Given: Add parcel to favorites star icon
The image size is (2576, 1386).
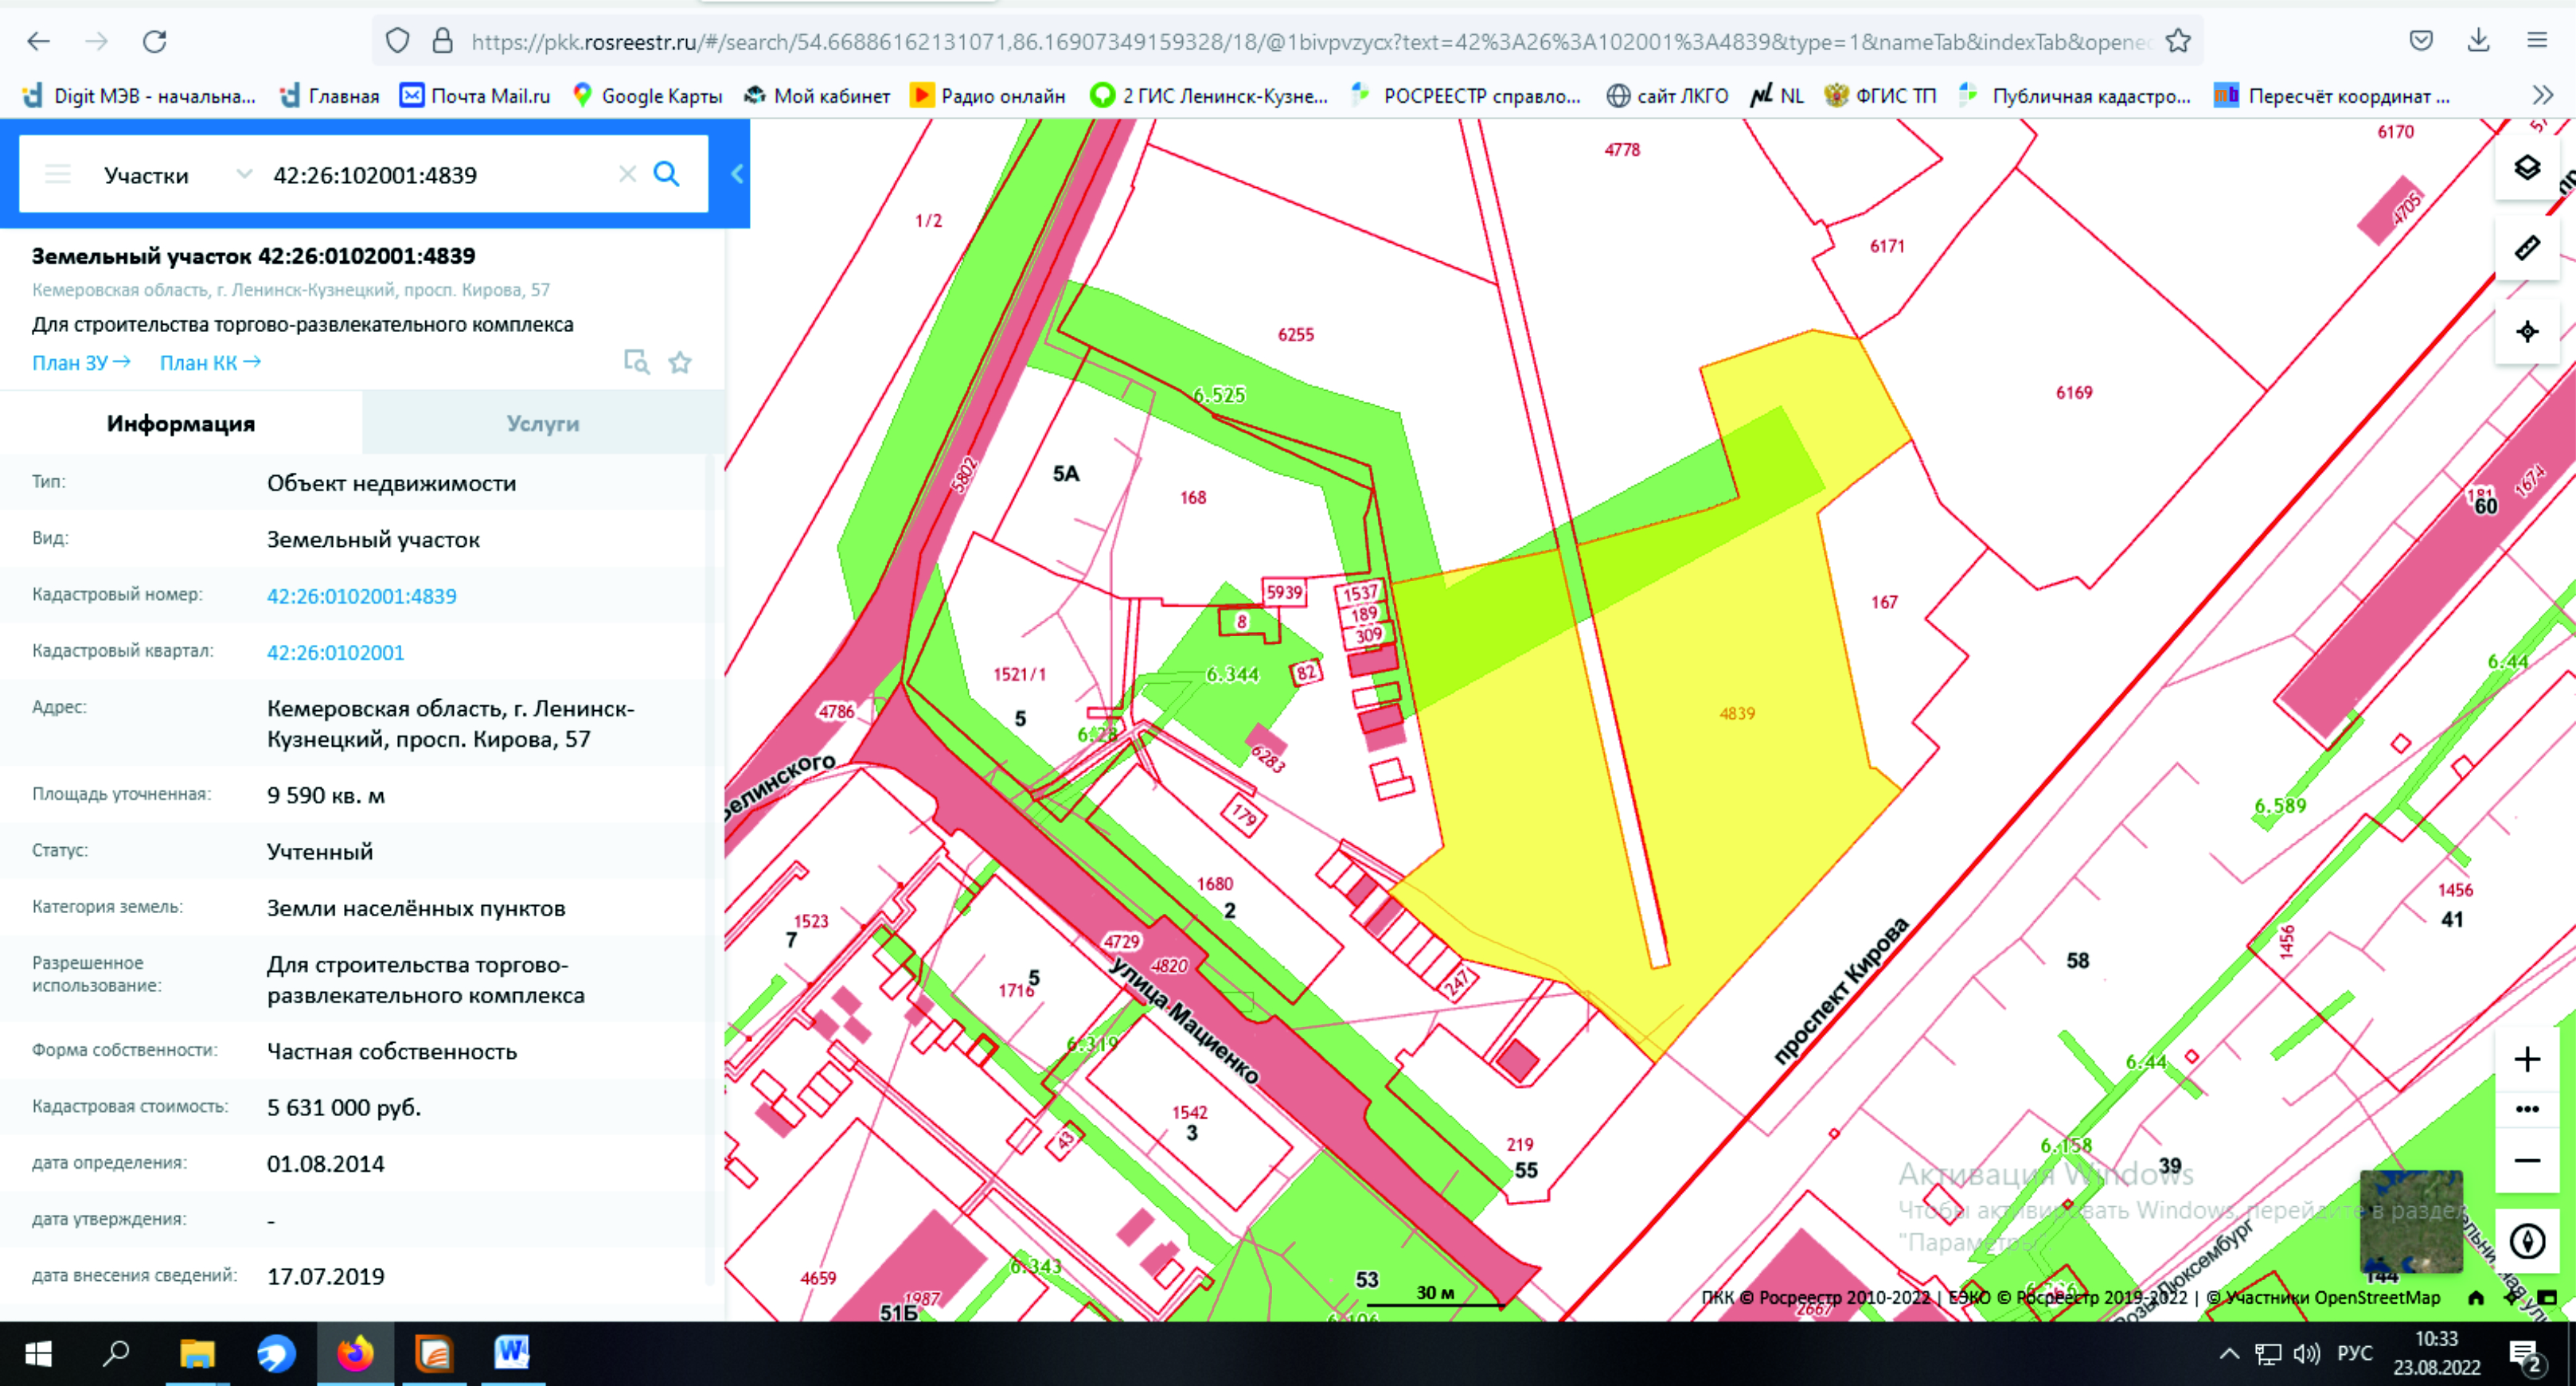Looking at the screenshot, I should [x=680, y=362].
